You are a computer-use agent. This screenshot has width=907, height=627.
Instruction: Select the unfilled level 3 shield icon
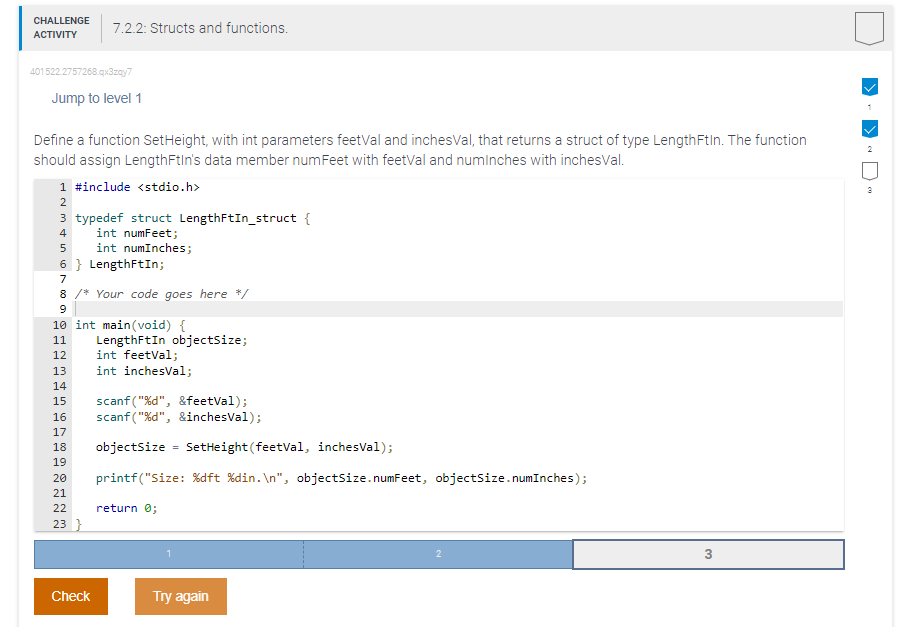(869, 172)
